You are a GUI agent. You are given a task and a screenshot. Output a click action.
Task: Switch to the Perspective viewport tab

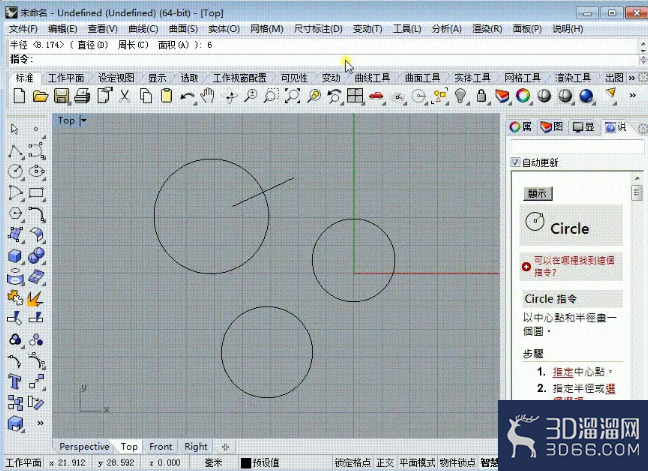tap(84, 447)
